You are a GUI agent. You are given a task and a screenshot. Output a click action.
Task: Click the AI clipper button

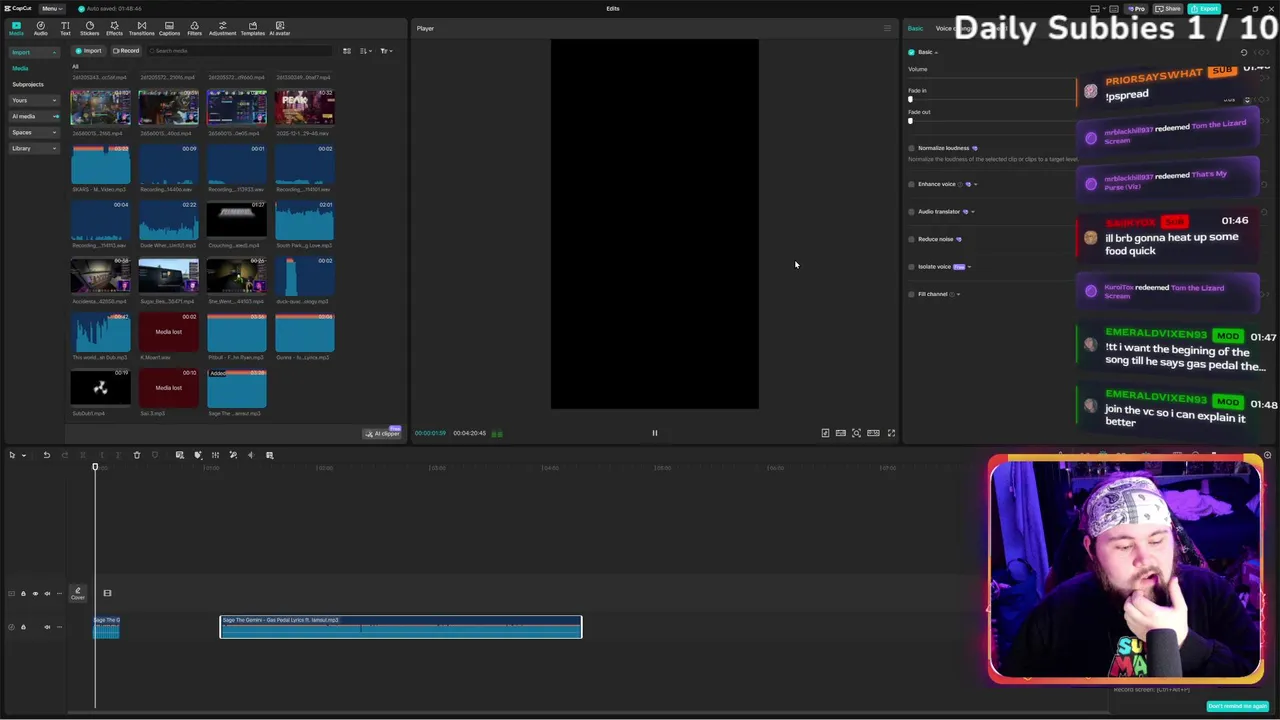pos(382,433)
